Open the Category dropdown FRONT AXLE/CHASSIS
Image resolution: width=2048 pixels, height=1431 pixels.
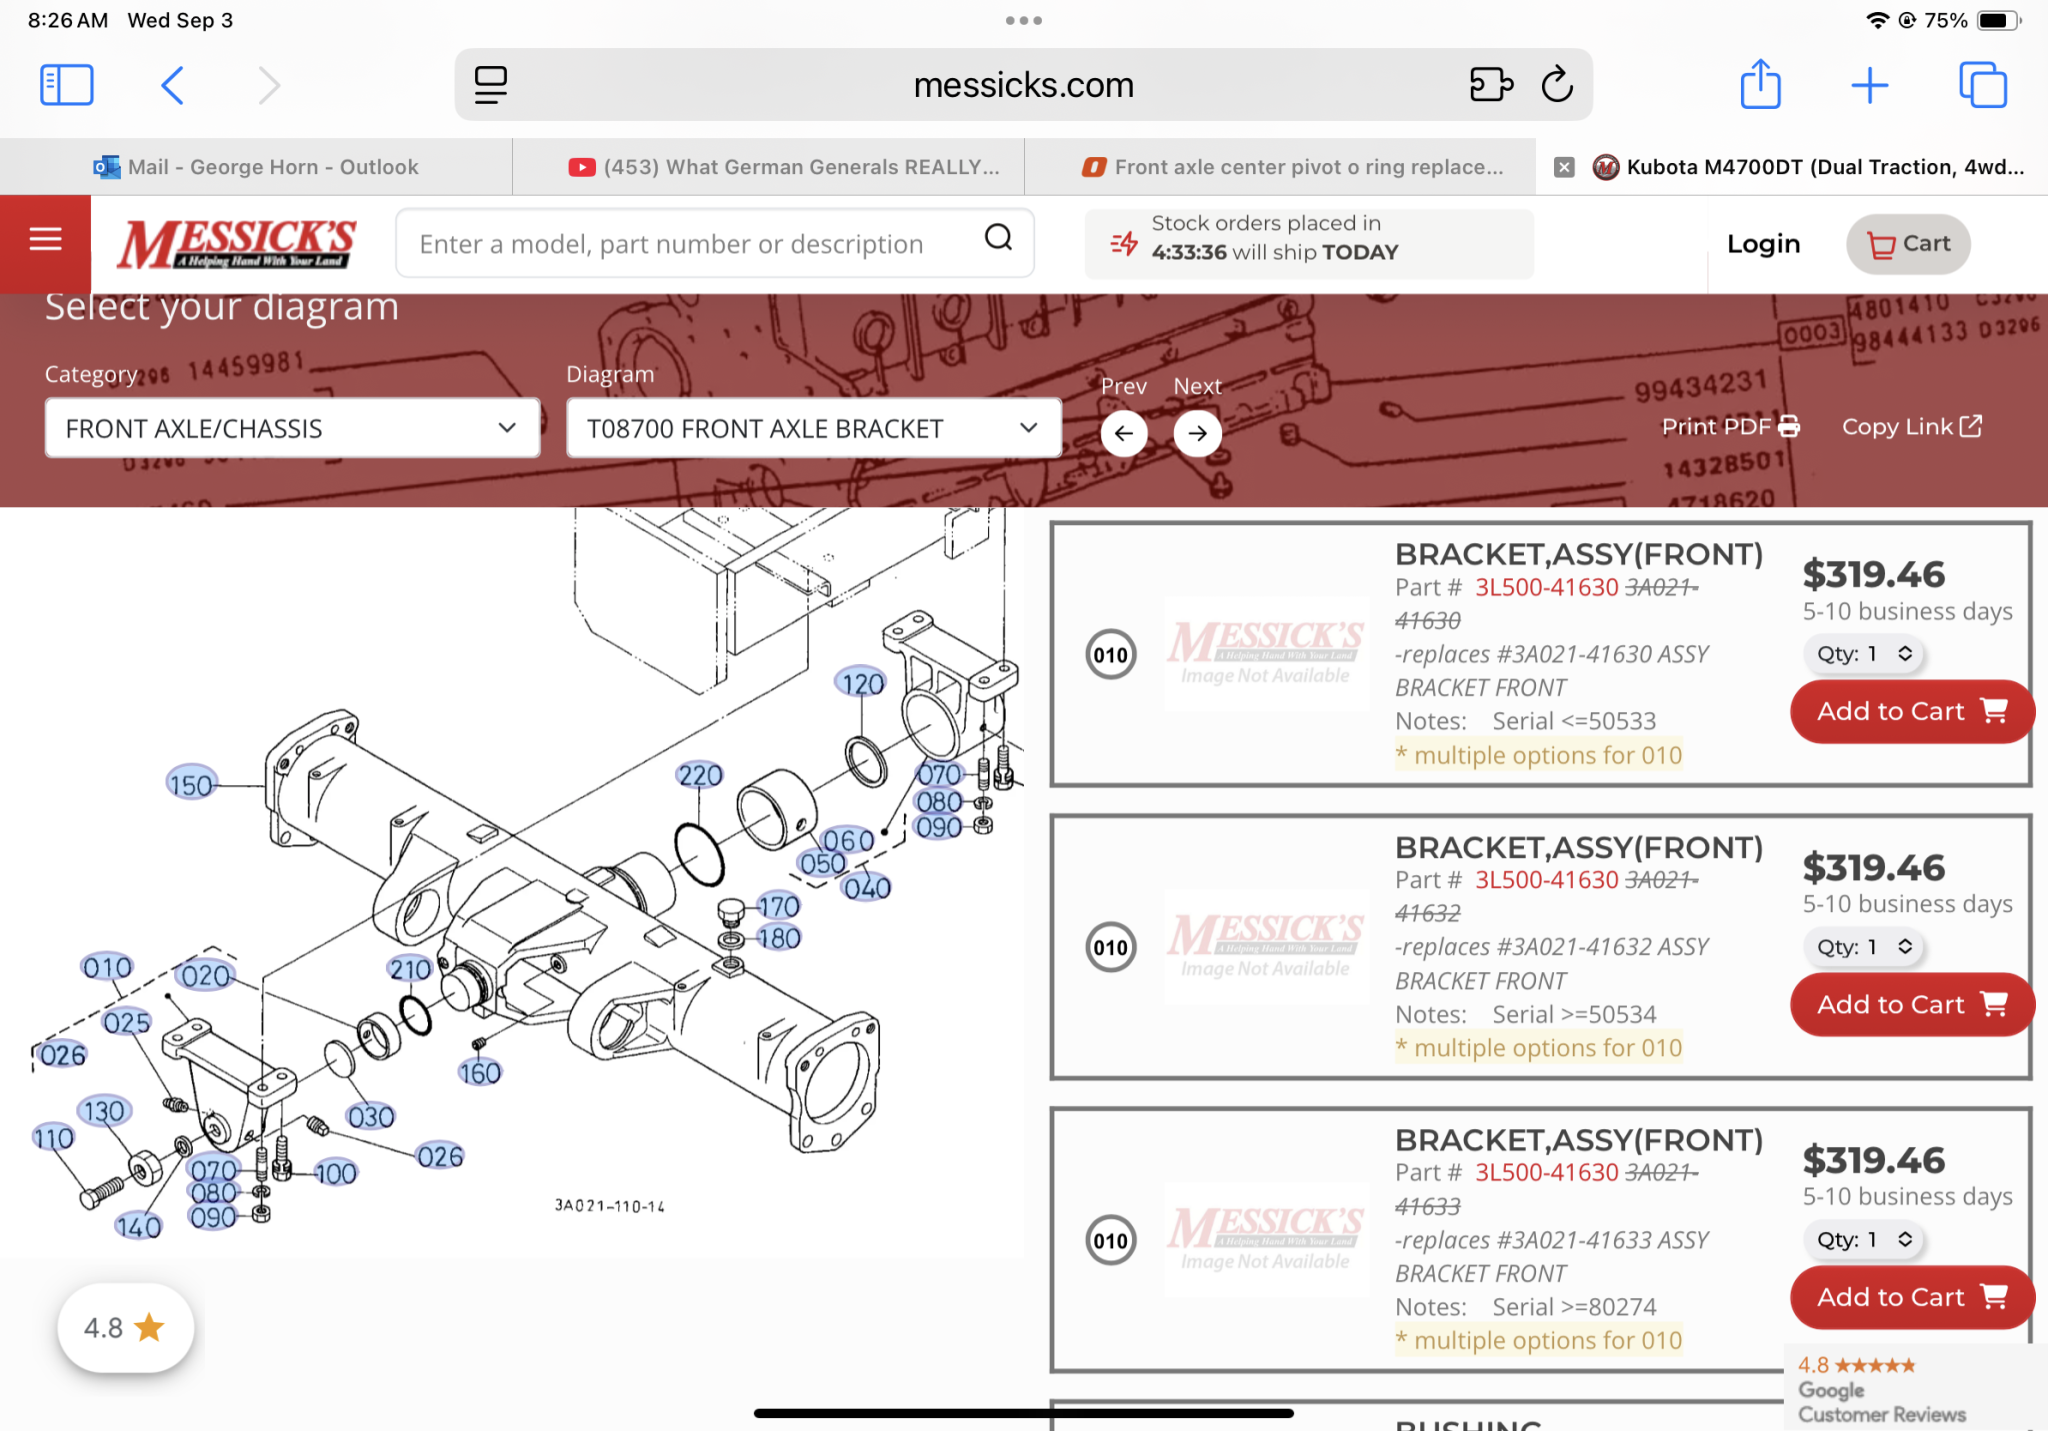pyautogui.click(x=292, y=429)
